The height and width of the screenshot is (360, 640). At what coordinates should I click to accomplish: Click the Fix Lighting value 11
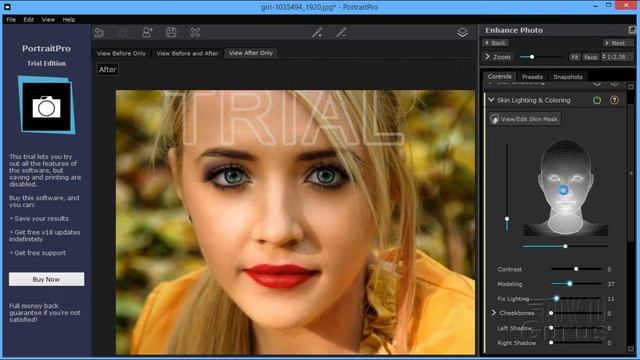[x=611, y=299]
